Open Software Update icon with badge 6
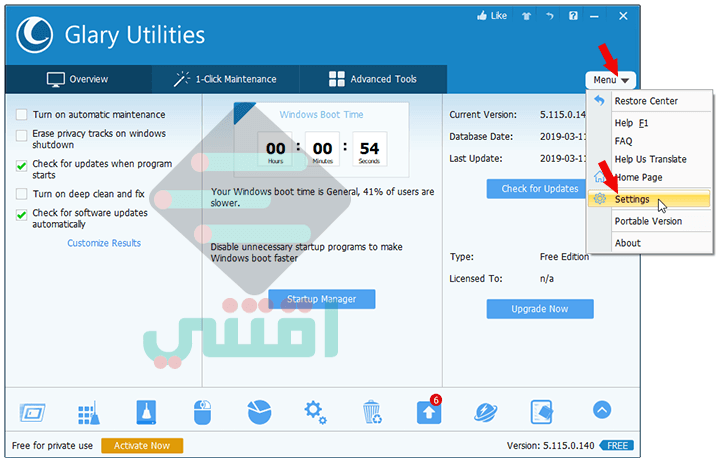720x458 pixels. (429, 410)
